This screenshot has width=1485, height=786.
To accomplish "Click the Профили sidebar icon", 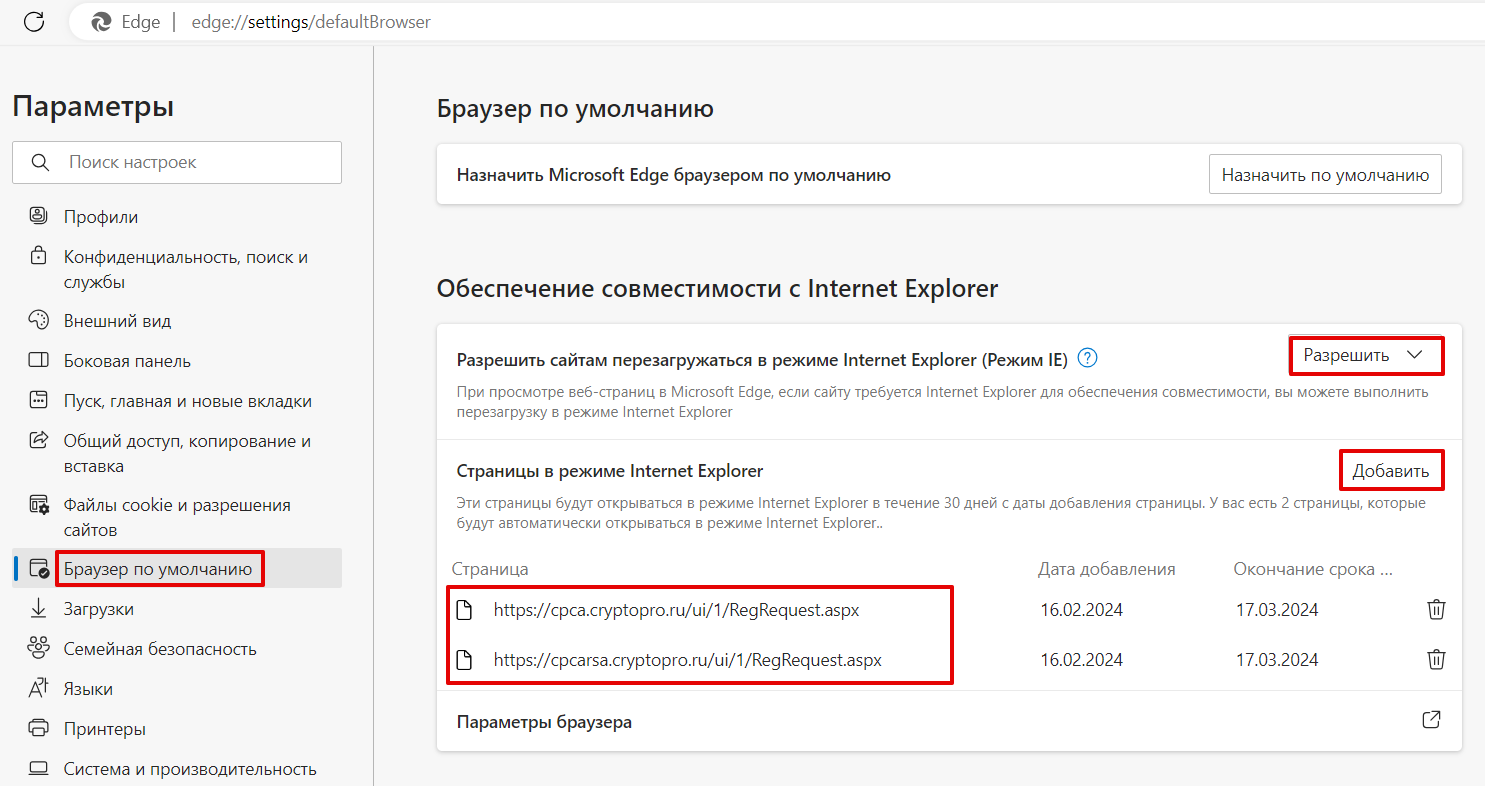I will 39,216.
